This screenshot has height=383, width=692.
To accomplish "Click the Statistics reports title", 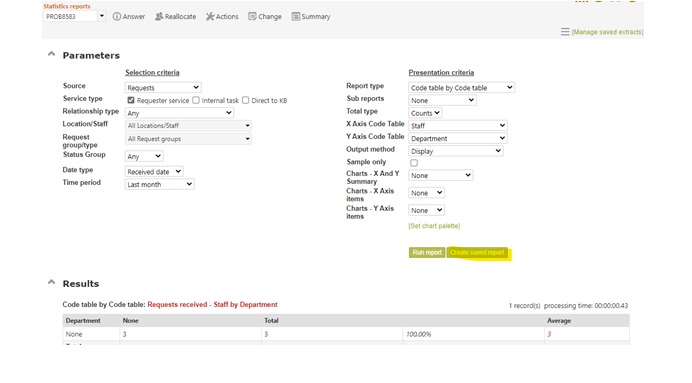I will (x=67, y=6).
